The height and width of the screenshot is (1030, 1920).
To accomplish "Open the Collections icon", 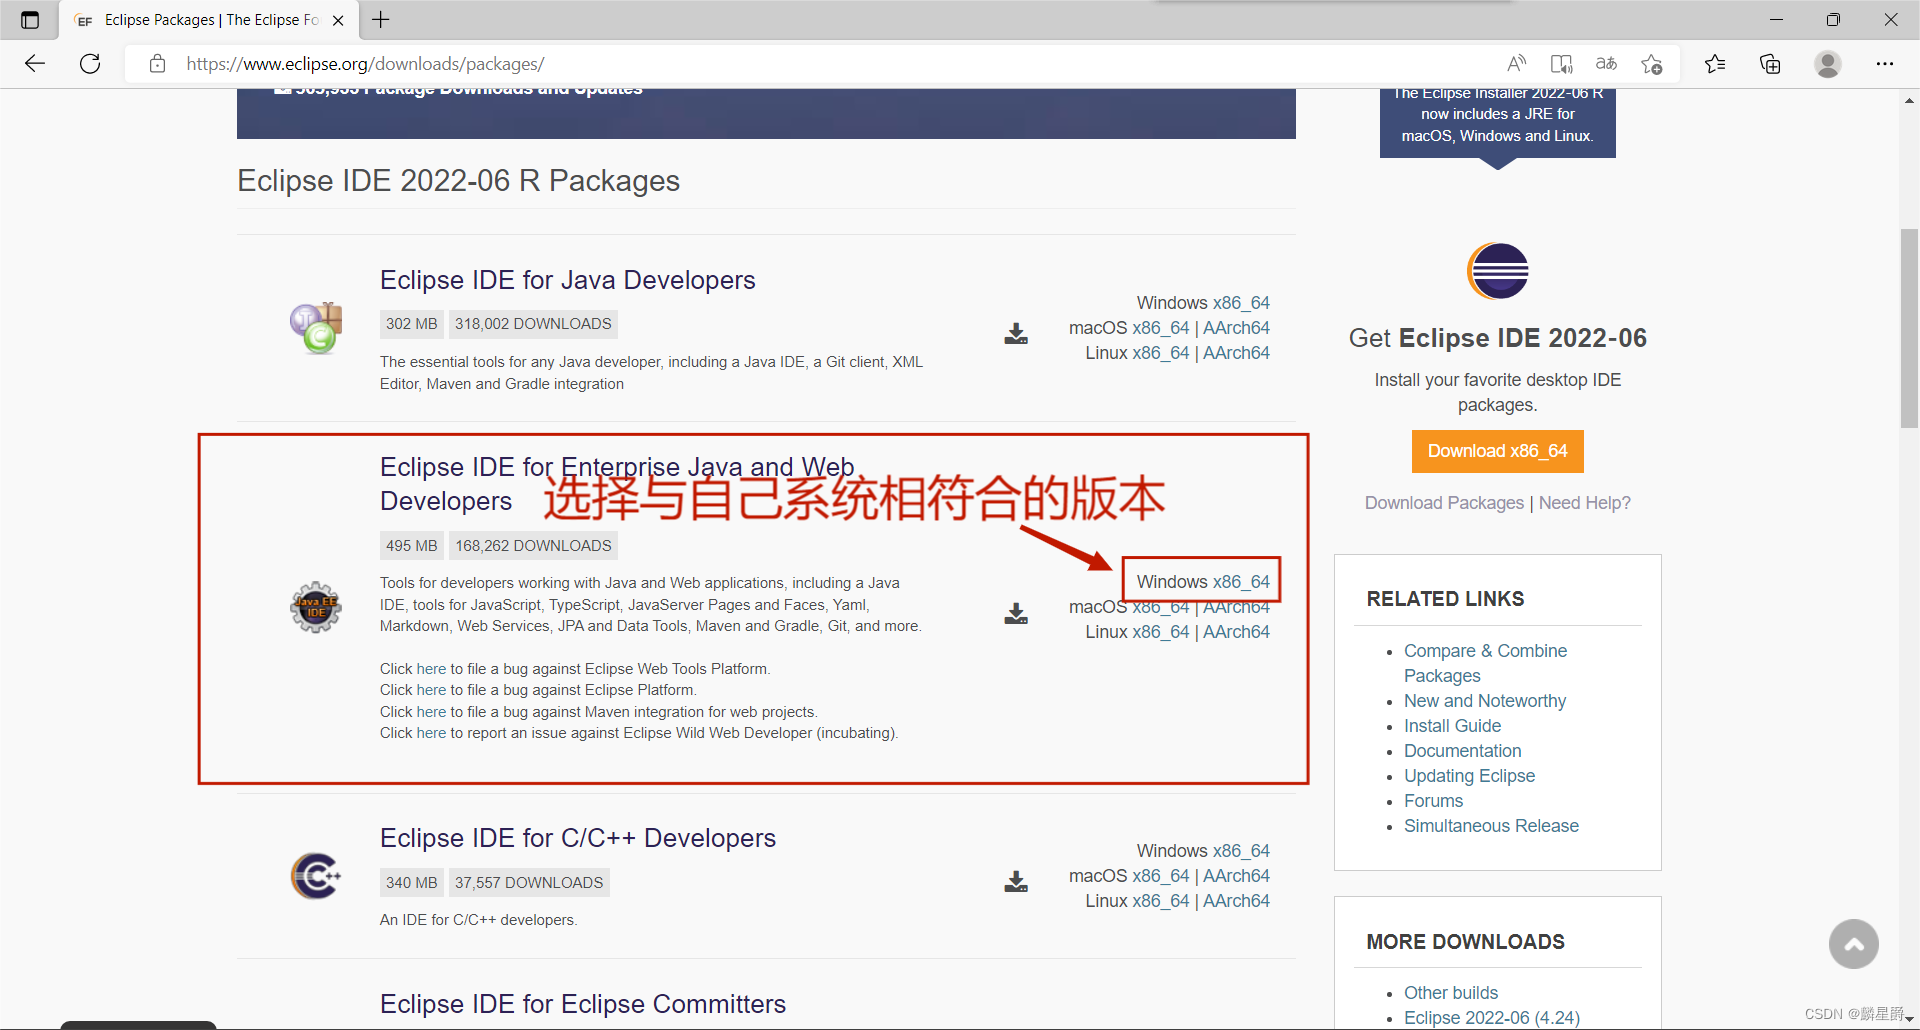I will 1770,64.
